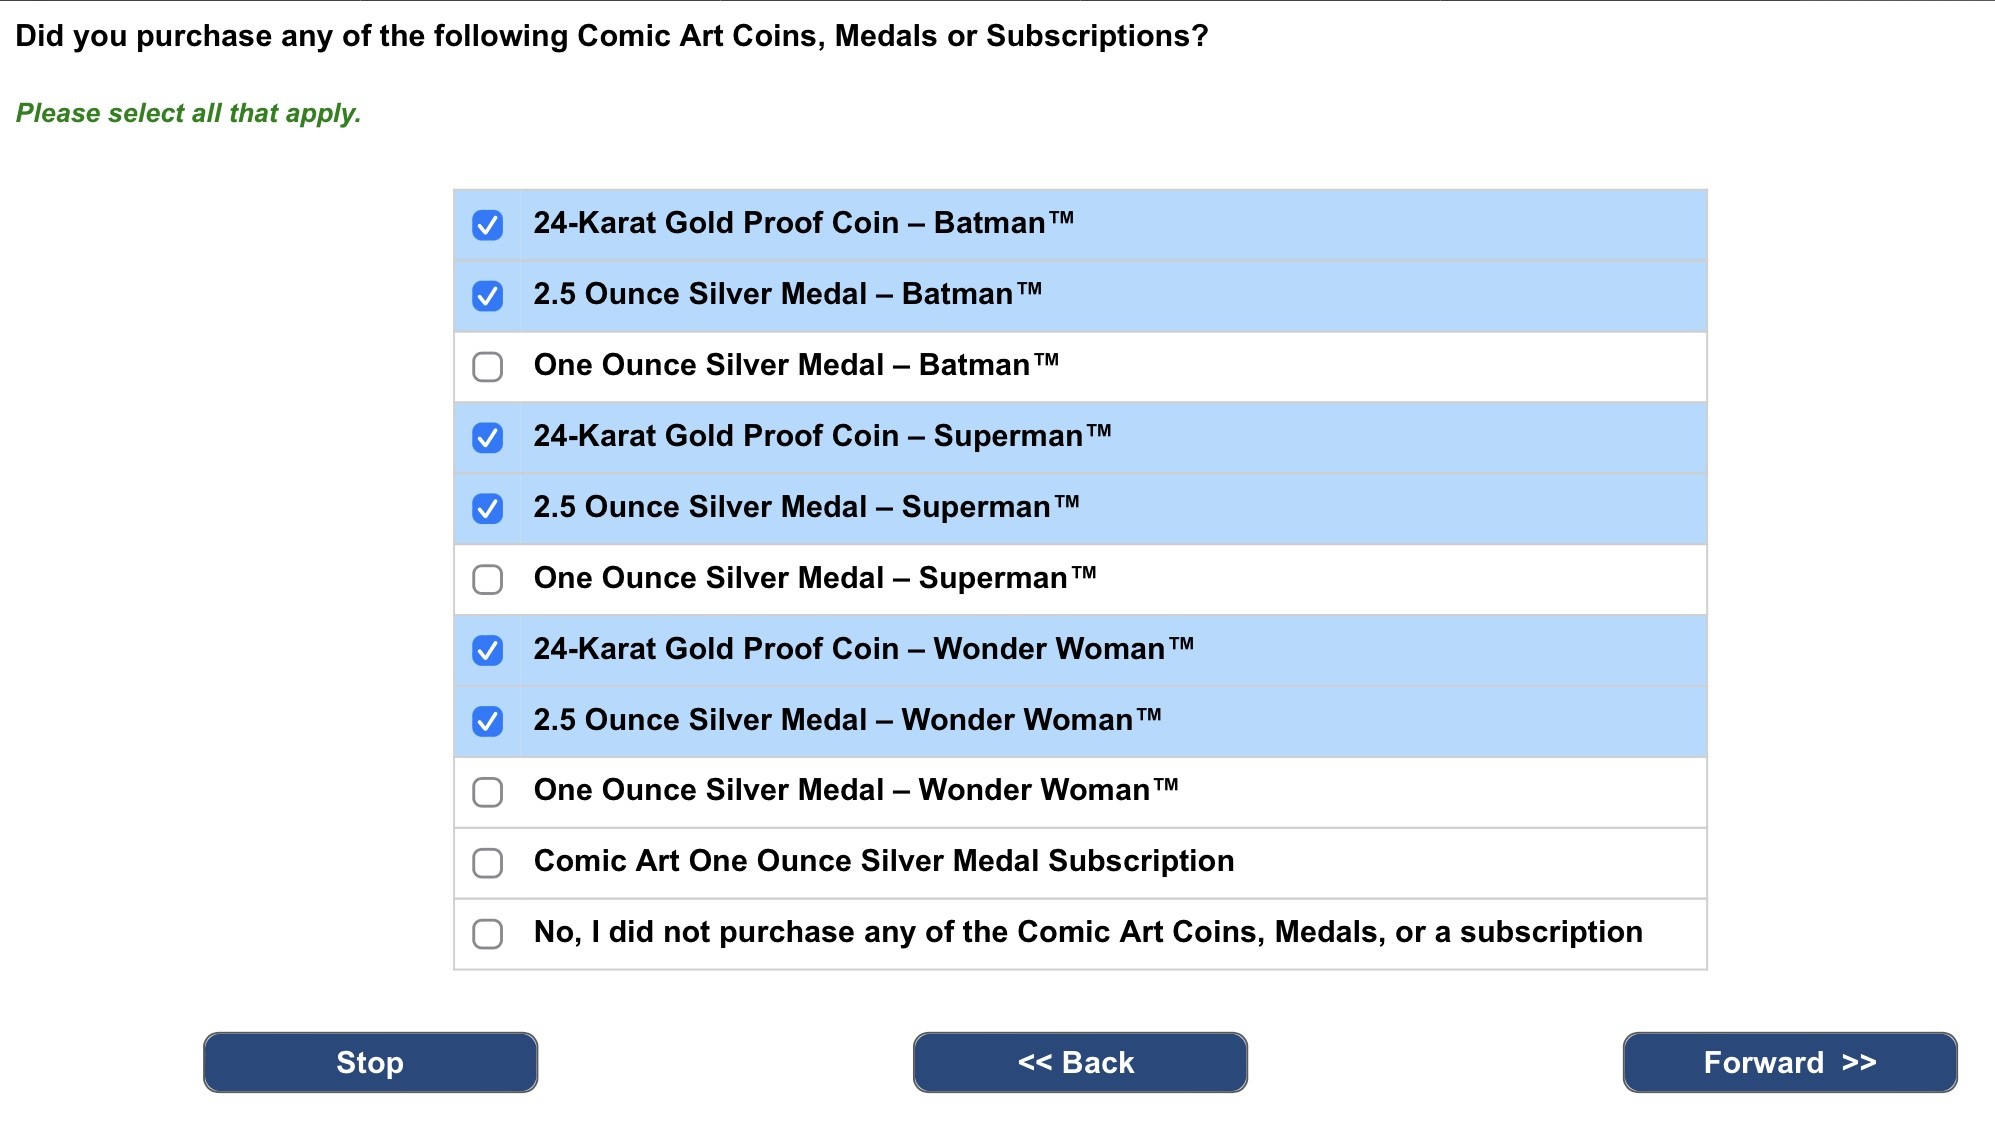
Task: Uncheck 24-Karat Gold Proof Coin Superman checkbox
Action: (x=487, y=438)
